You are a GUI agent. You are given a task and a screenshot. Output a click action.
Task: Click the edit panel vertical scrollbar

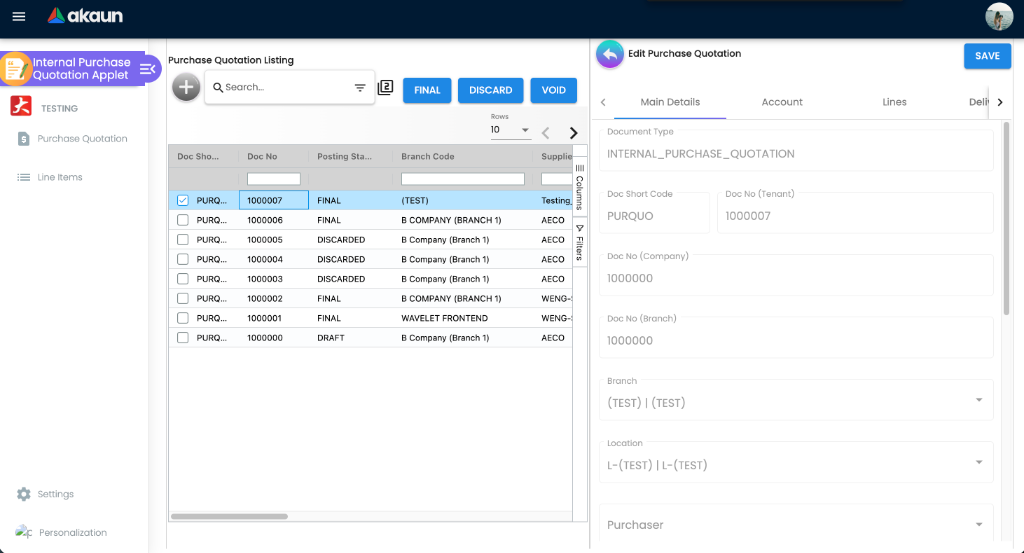coord(1006,219)
